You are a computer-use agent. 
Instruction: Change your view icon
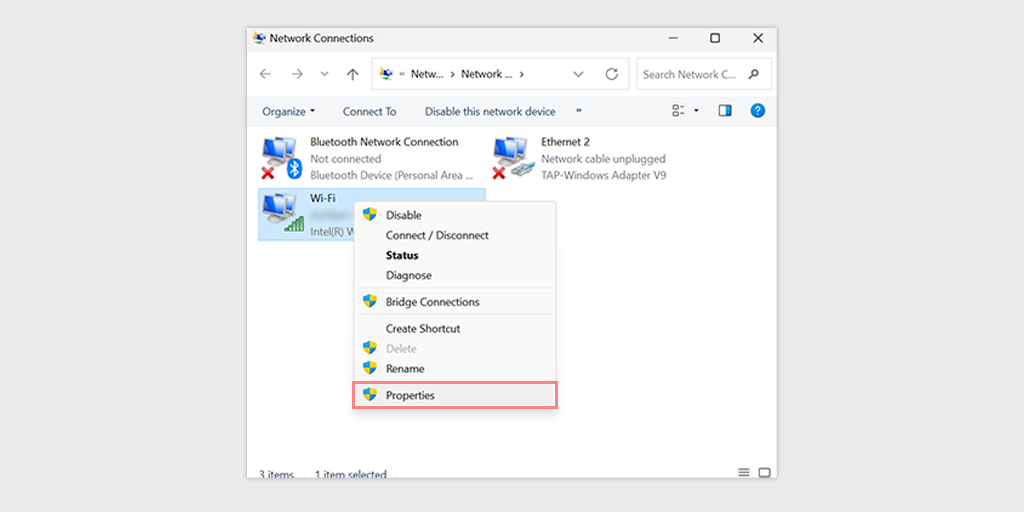[x=678, y=111]
